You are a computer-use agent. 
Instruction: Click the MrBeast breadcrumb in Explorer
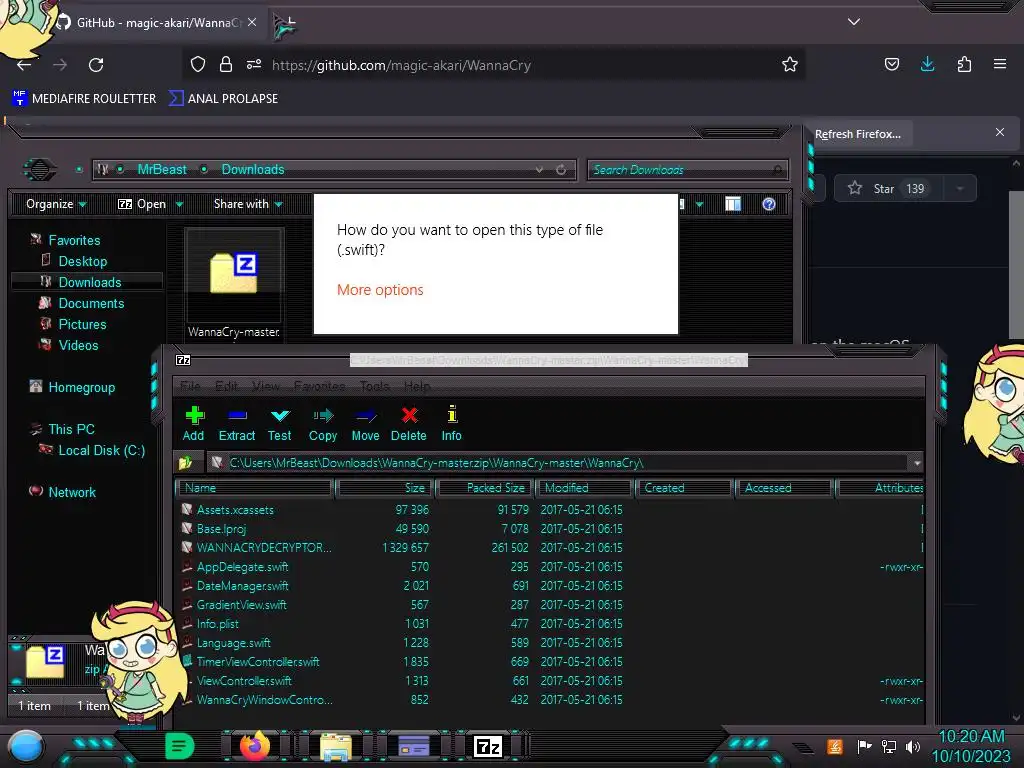(x=162, y=169)
